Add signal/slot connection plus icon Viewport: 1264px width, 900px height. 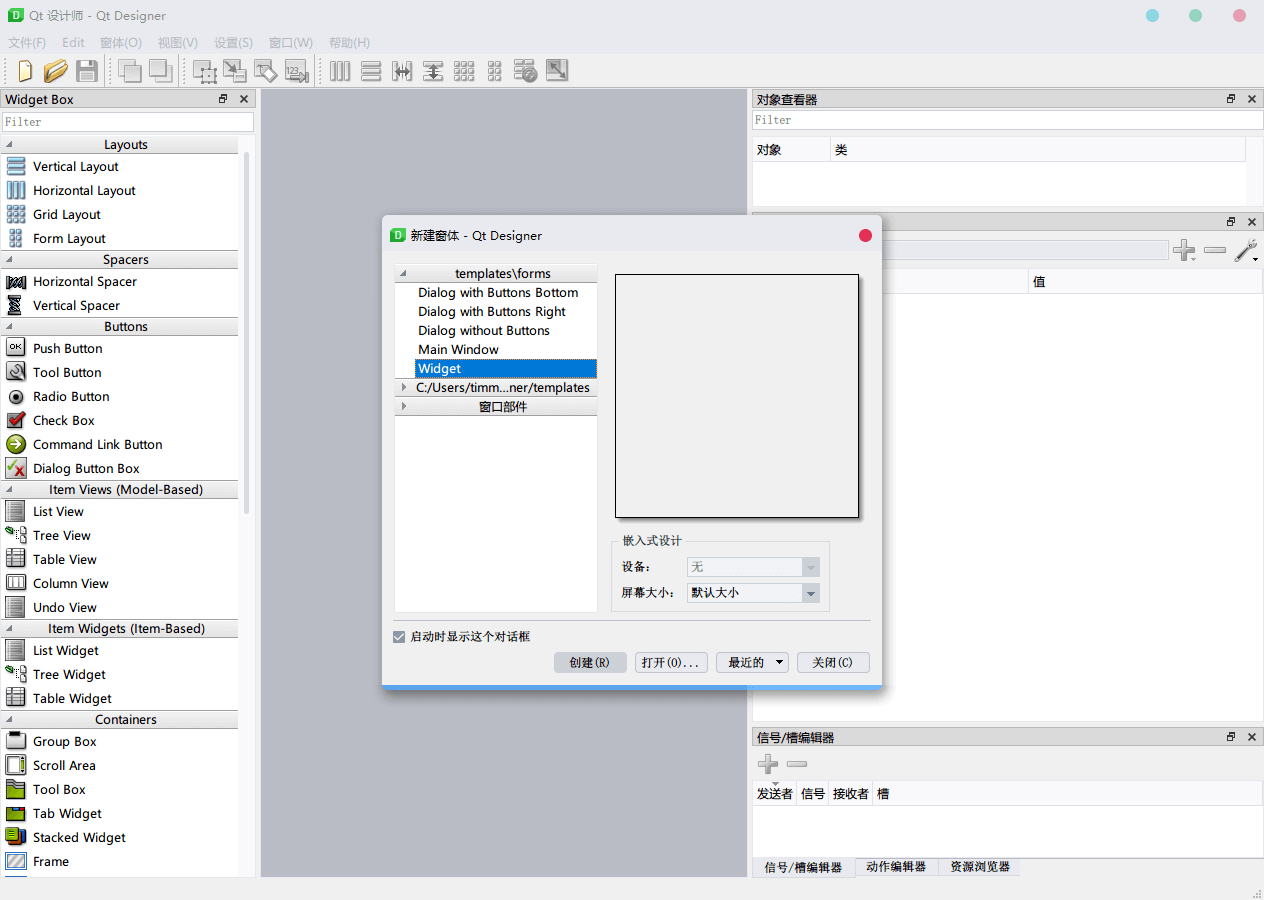coord(768,764)
